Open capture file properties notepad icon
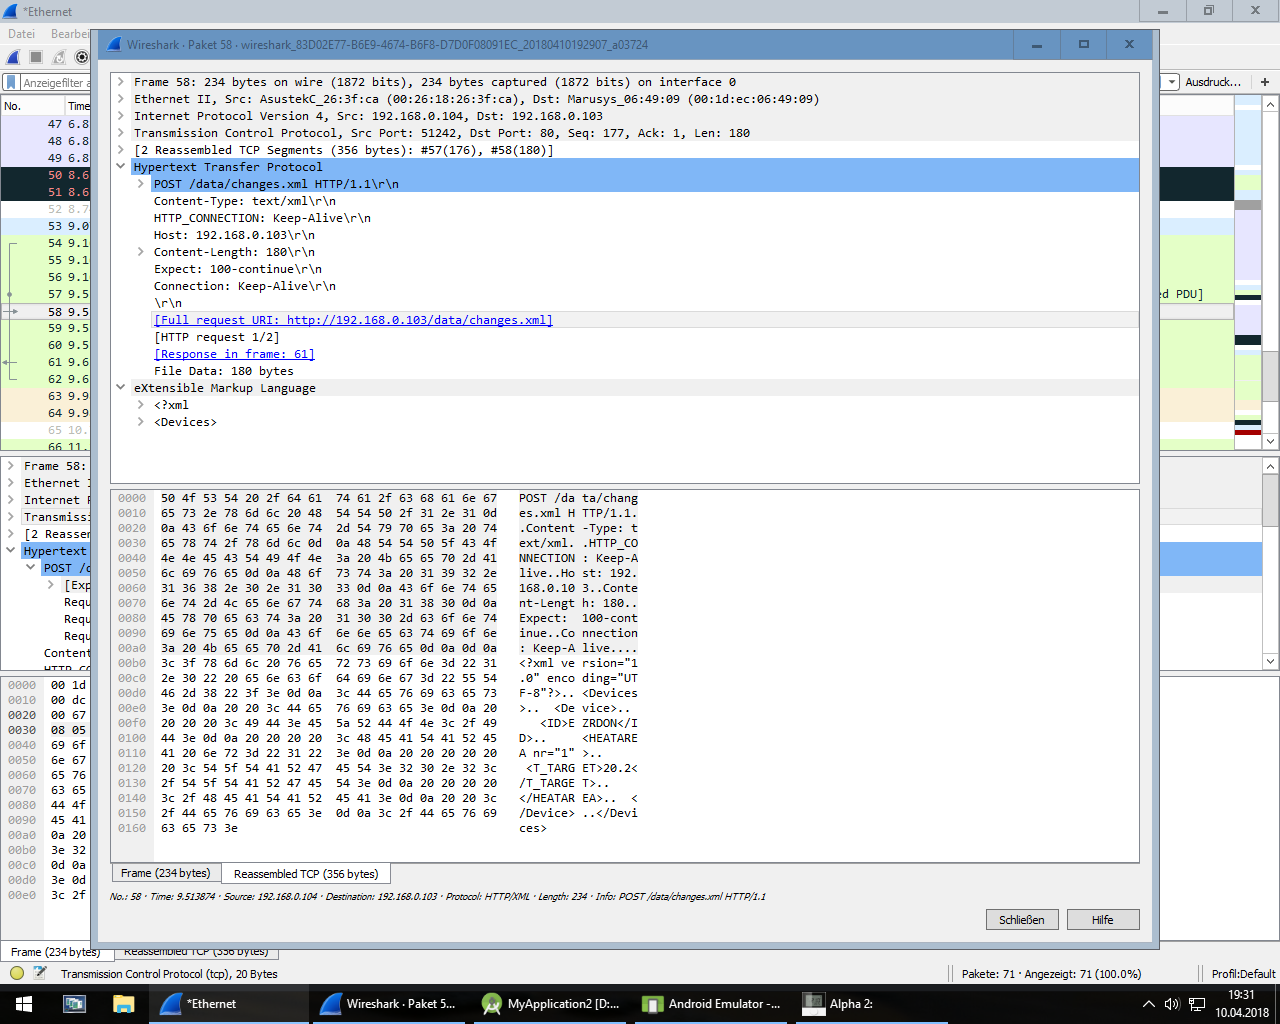This screenshot has height=1024, width=1280. click(40, 973)
